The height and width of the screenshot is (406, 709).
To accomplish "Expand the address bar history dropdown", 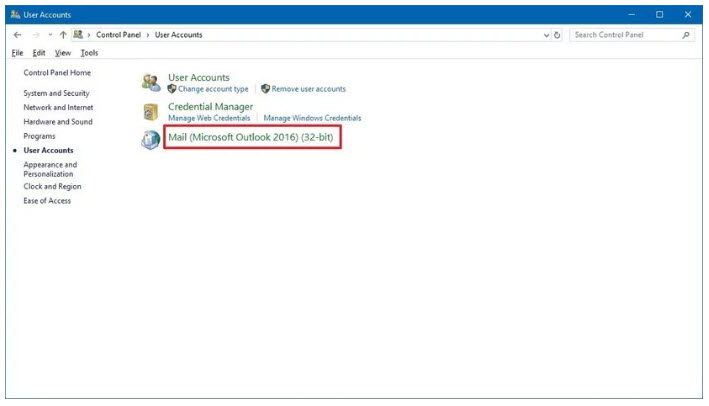I will pos(546,35).
